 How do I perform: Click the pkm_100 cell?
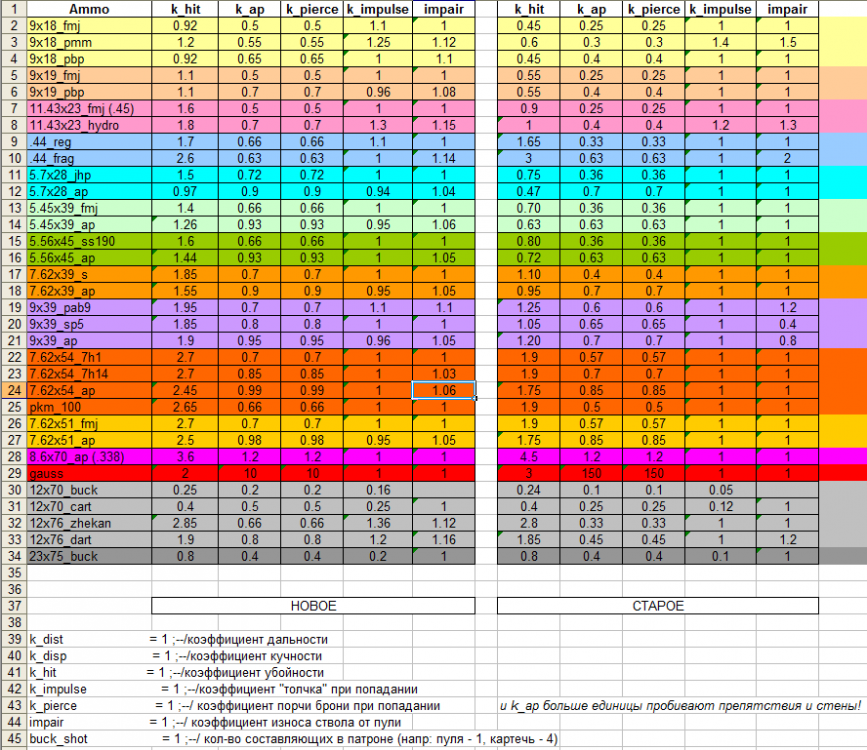tap(89, 407)
